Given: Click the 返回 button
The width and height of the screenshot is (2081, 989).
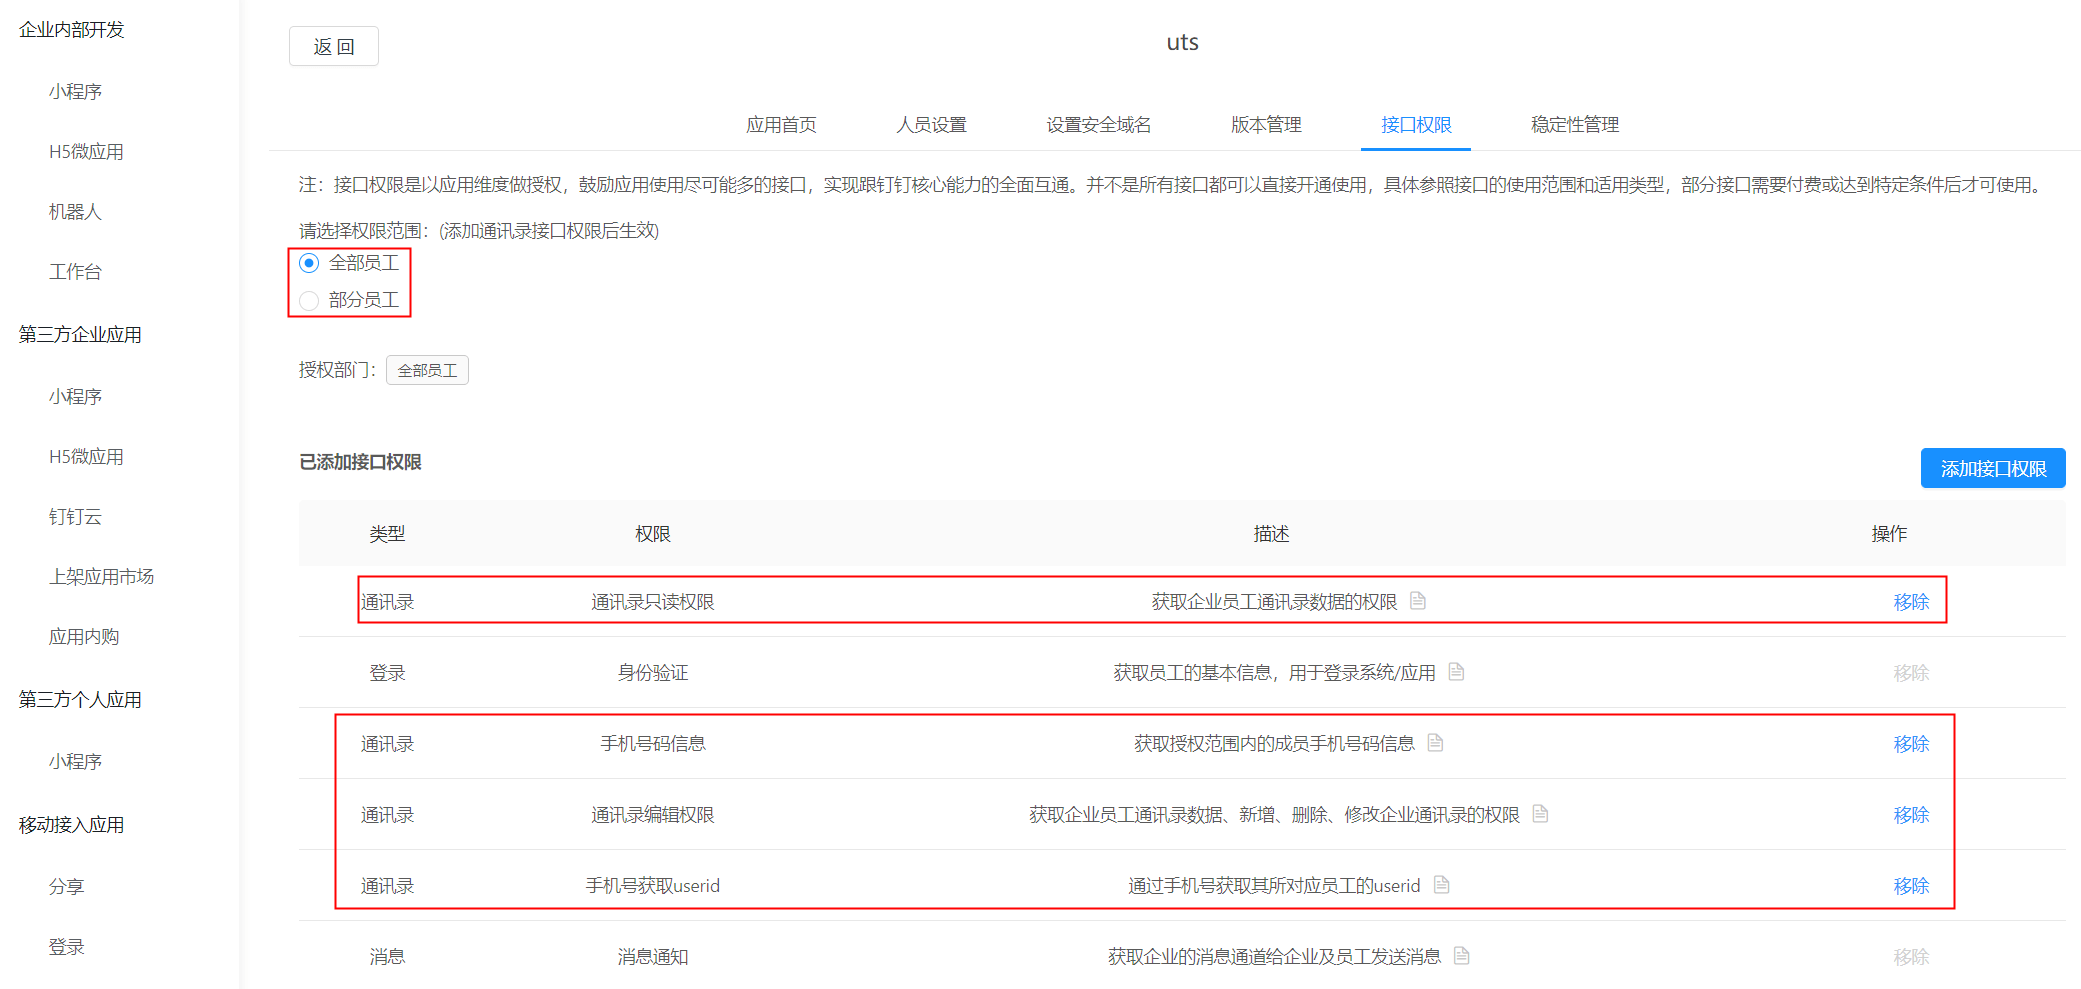Looking at the screenshot, I should click(x=333, y=47).
